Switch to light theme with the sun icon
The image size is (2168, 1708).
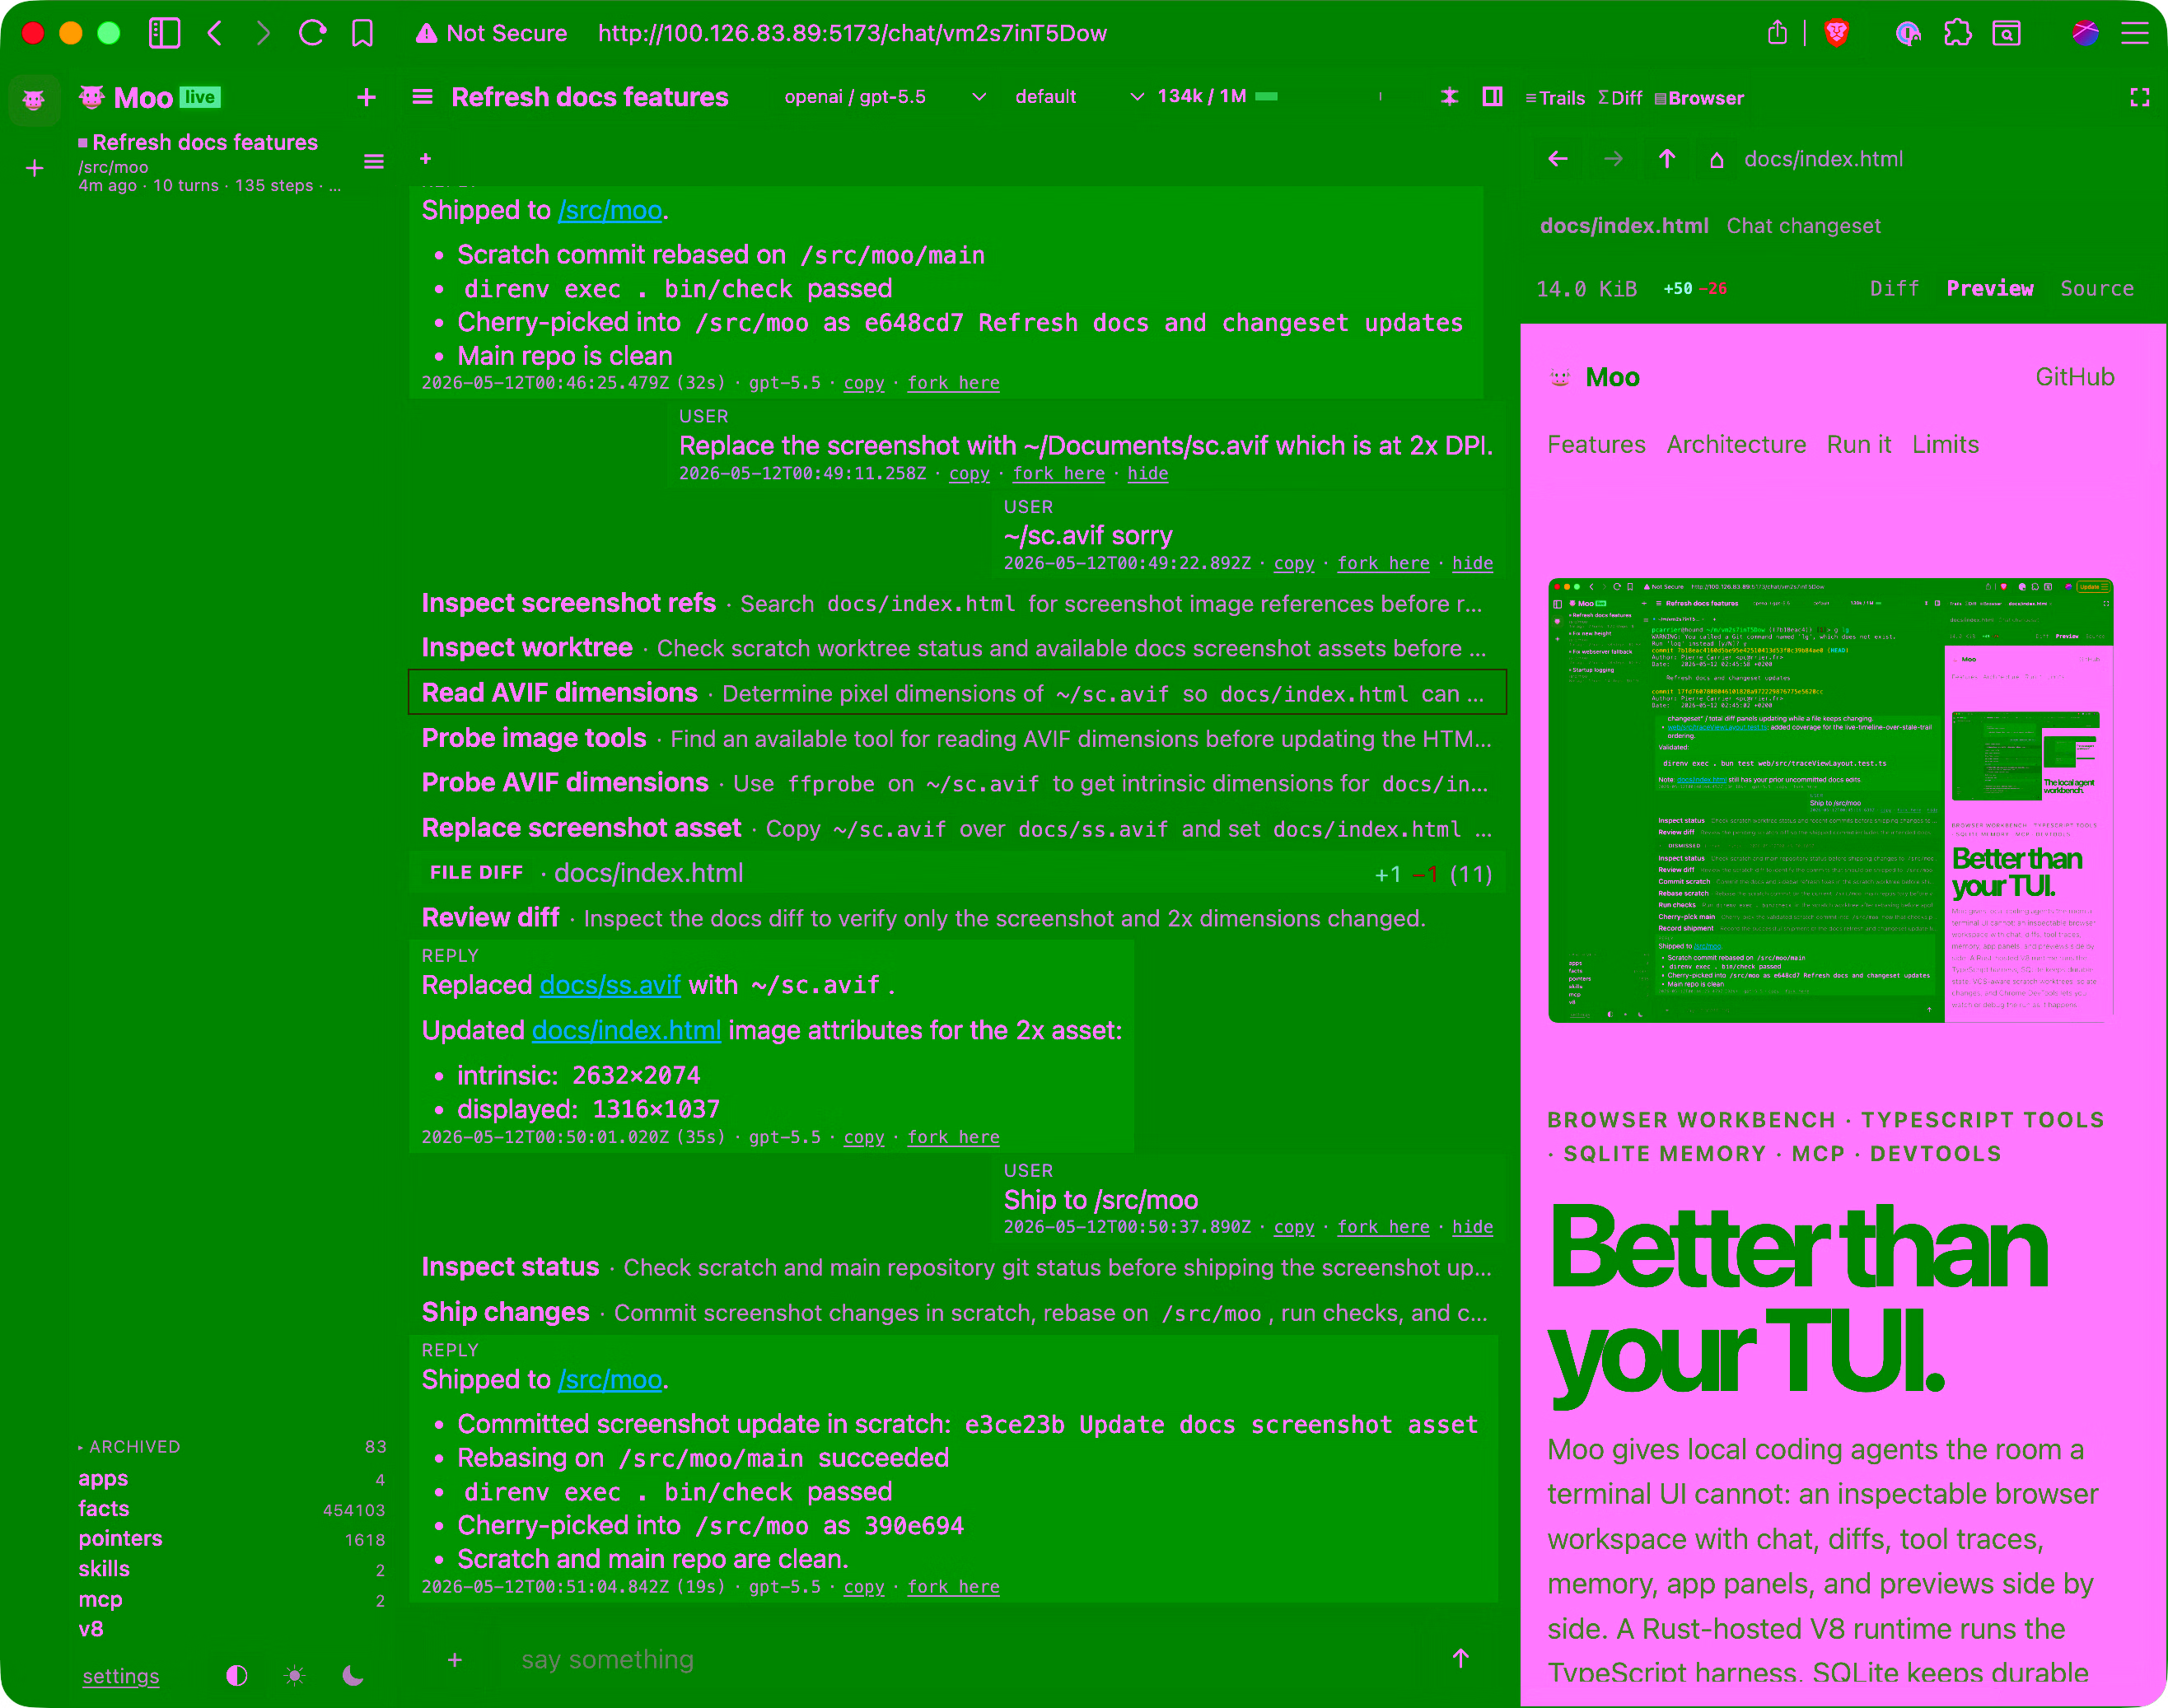(294, 1675)
